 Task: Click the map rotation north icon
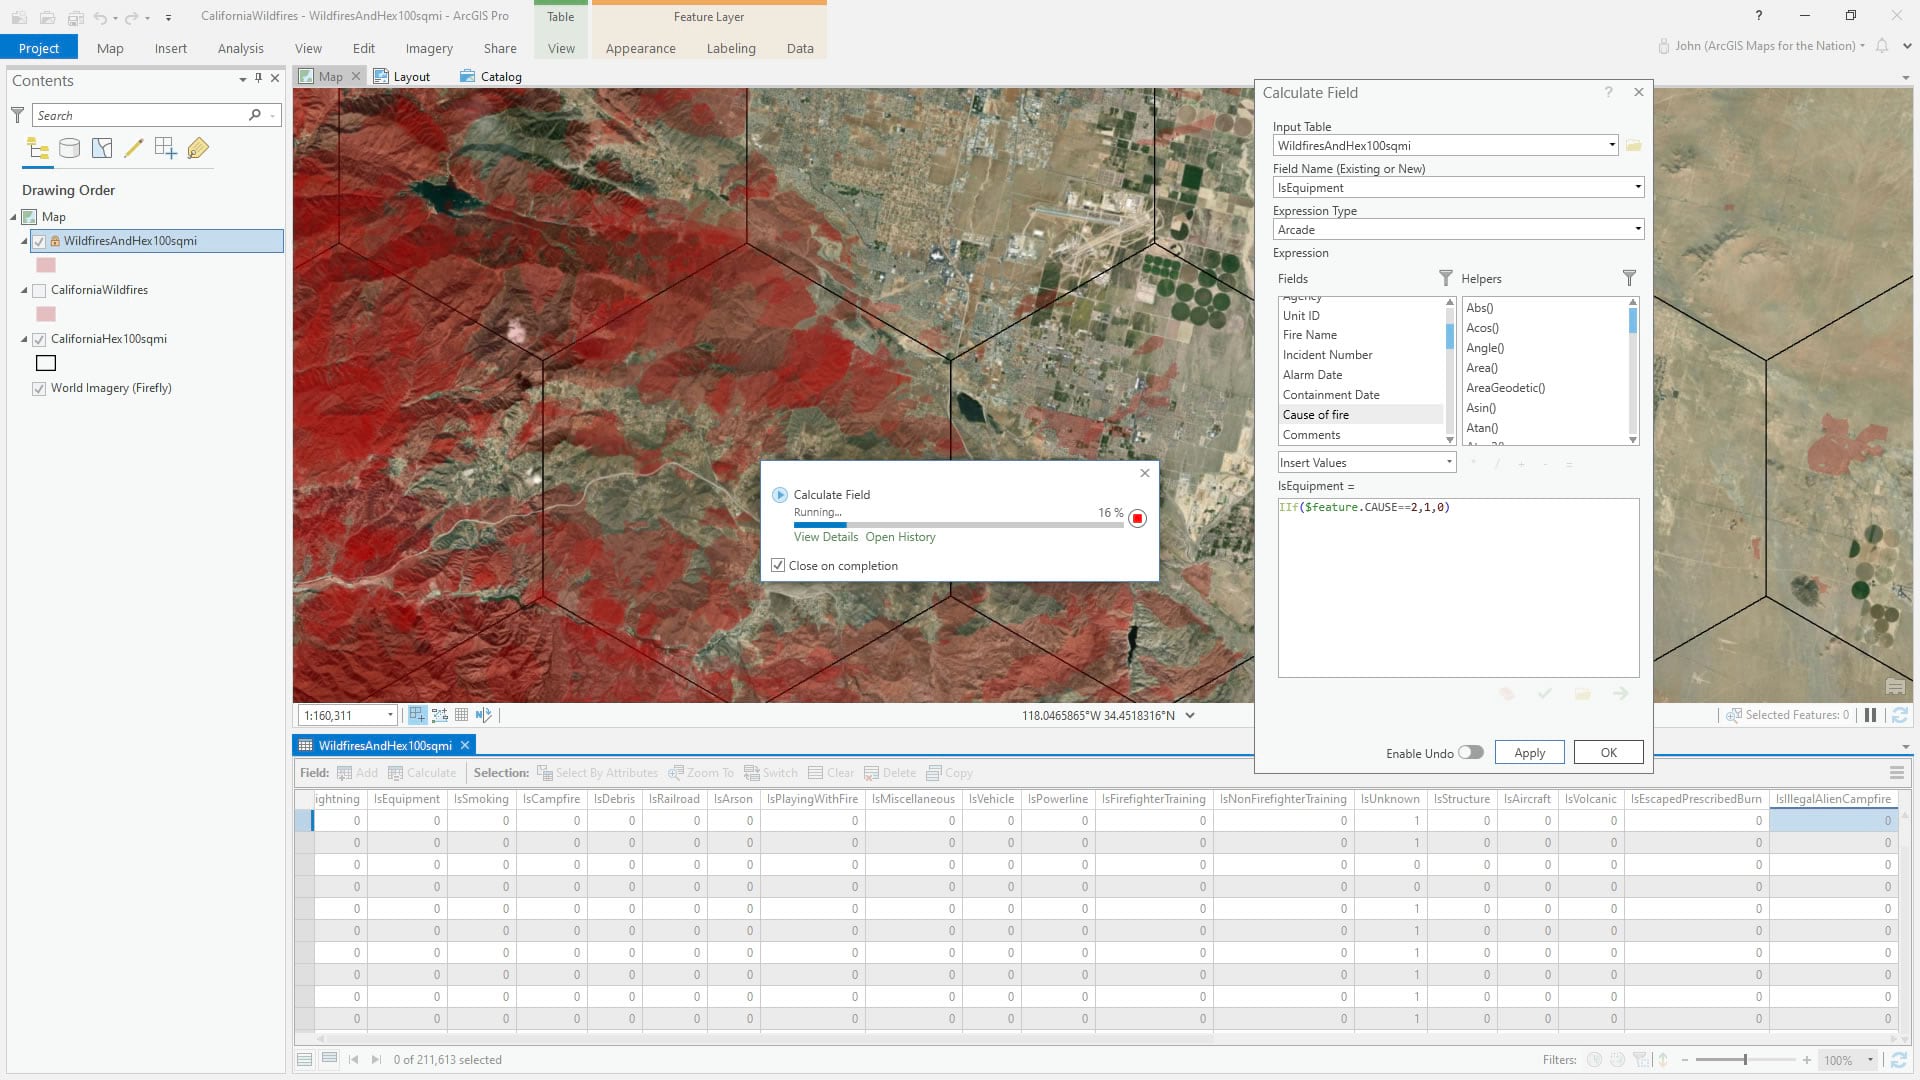[x=484, y=715]
